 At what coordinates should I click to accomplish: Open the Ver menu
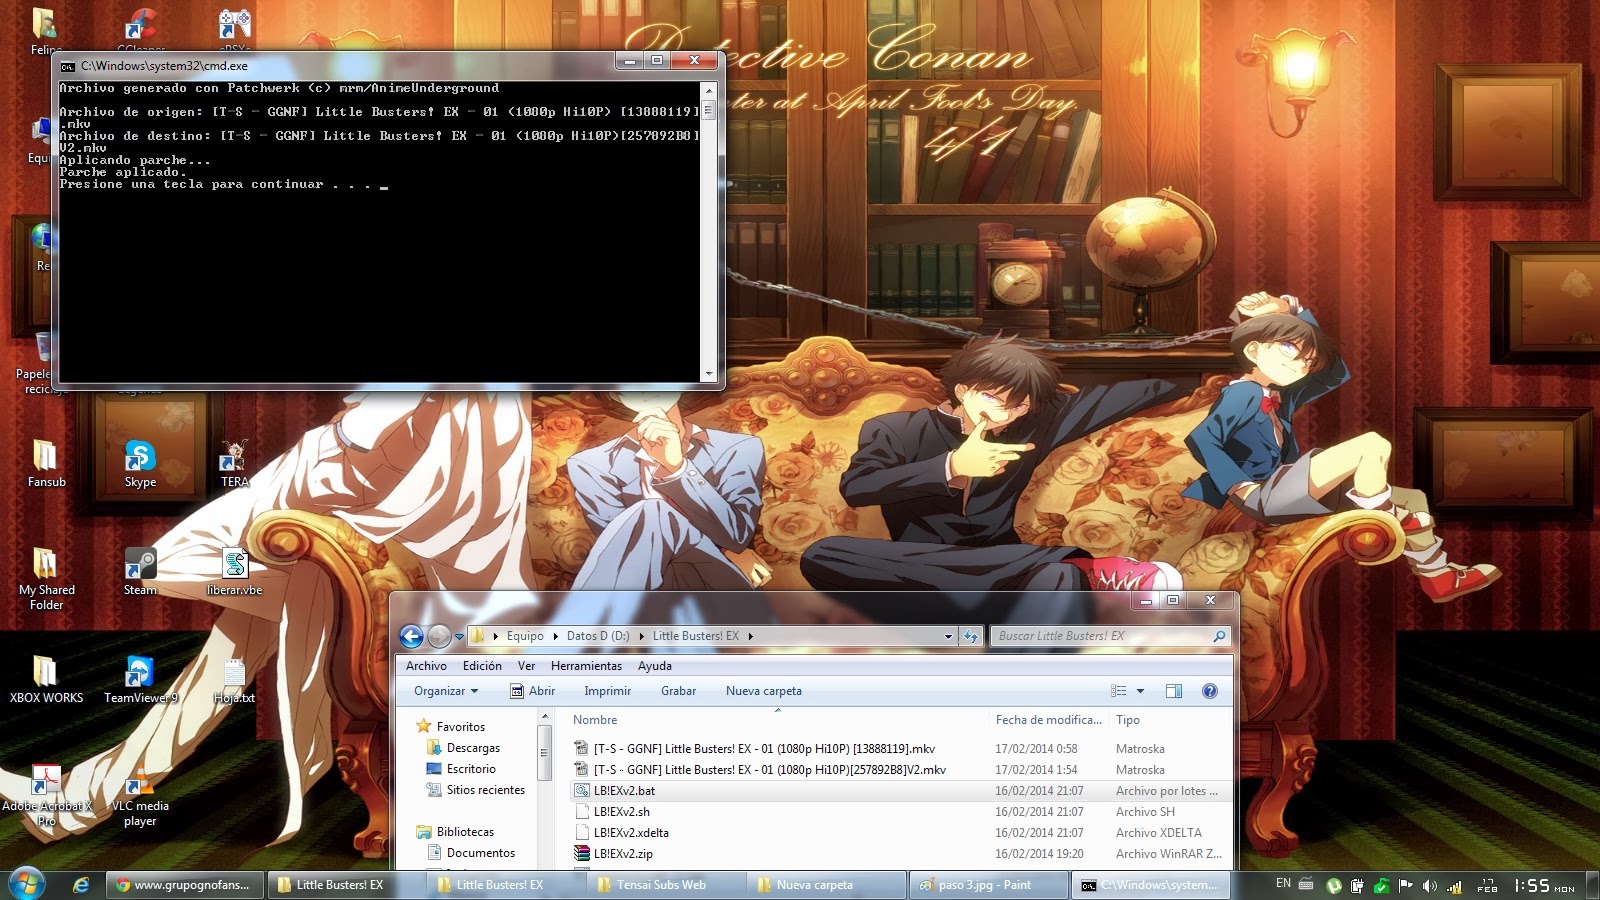[x=526, y=666]
